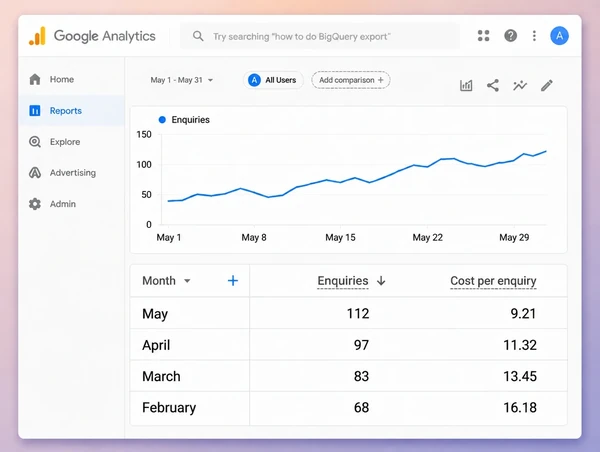This screenshot has height=452, width=600.
Task: Open the Google apps grid icon
Action: point(483,36)
